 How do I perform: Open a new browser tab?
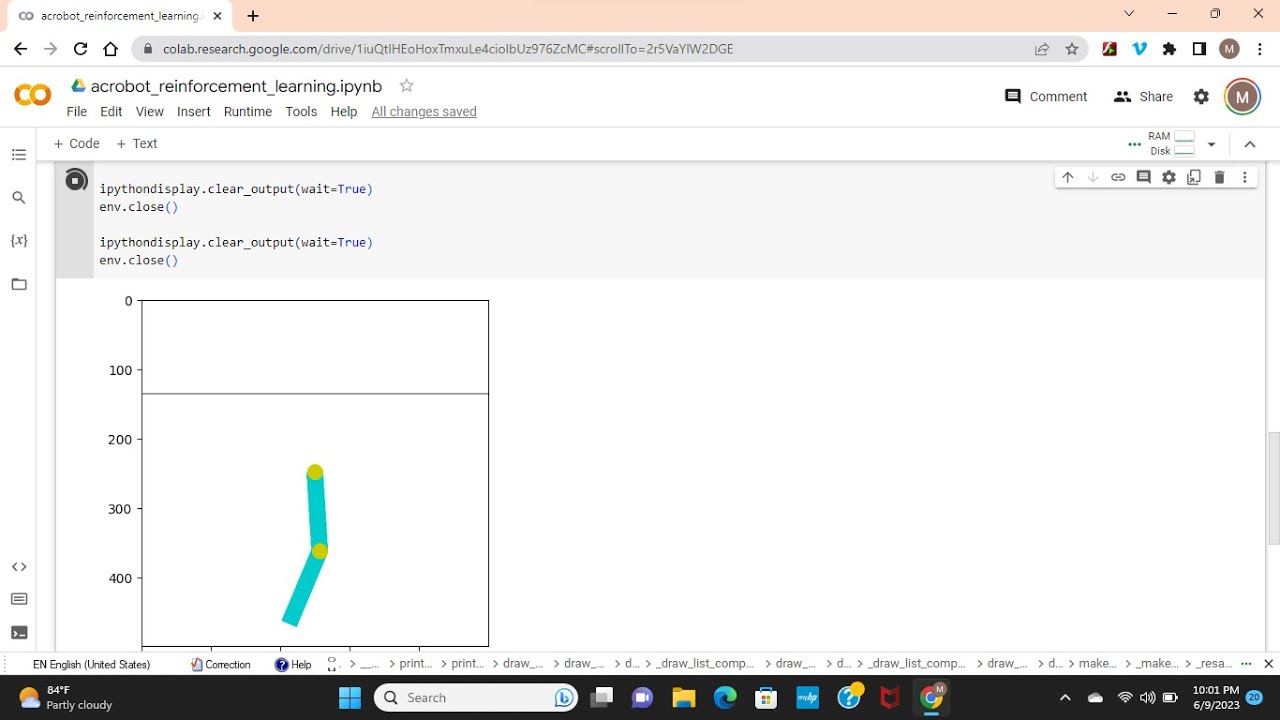[x=253, y=16]
